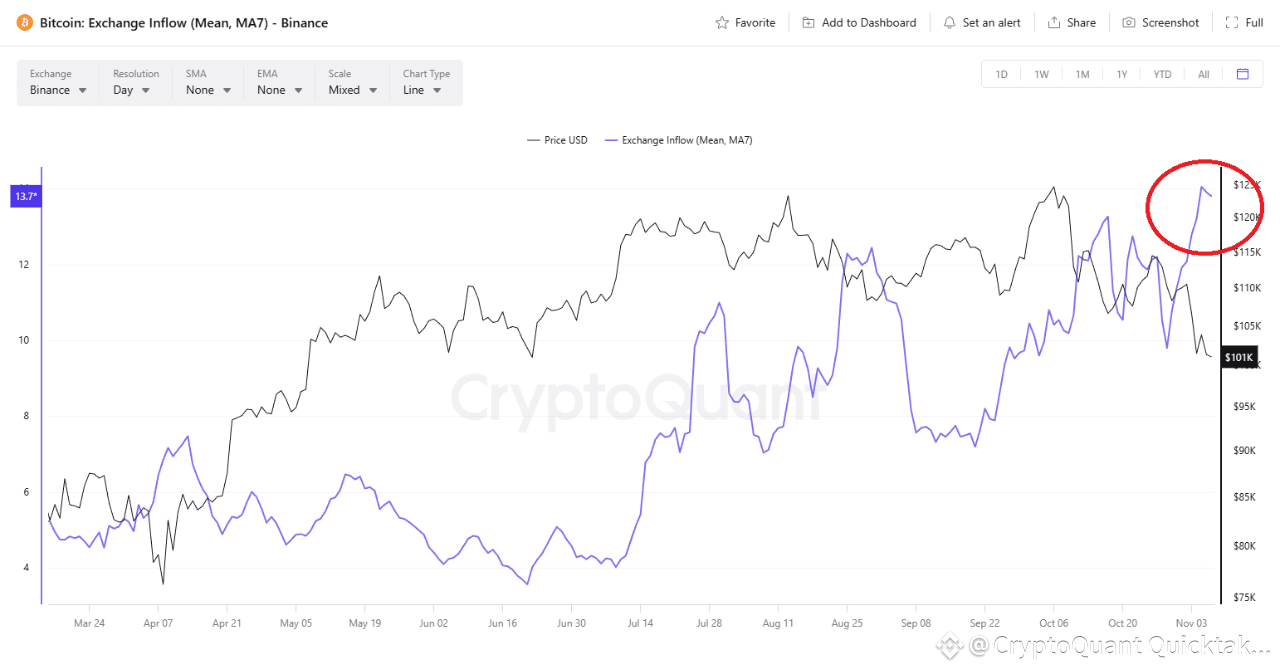Click the Screenshot camera icon

point(1129,23)
